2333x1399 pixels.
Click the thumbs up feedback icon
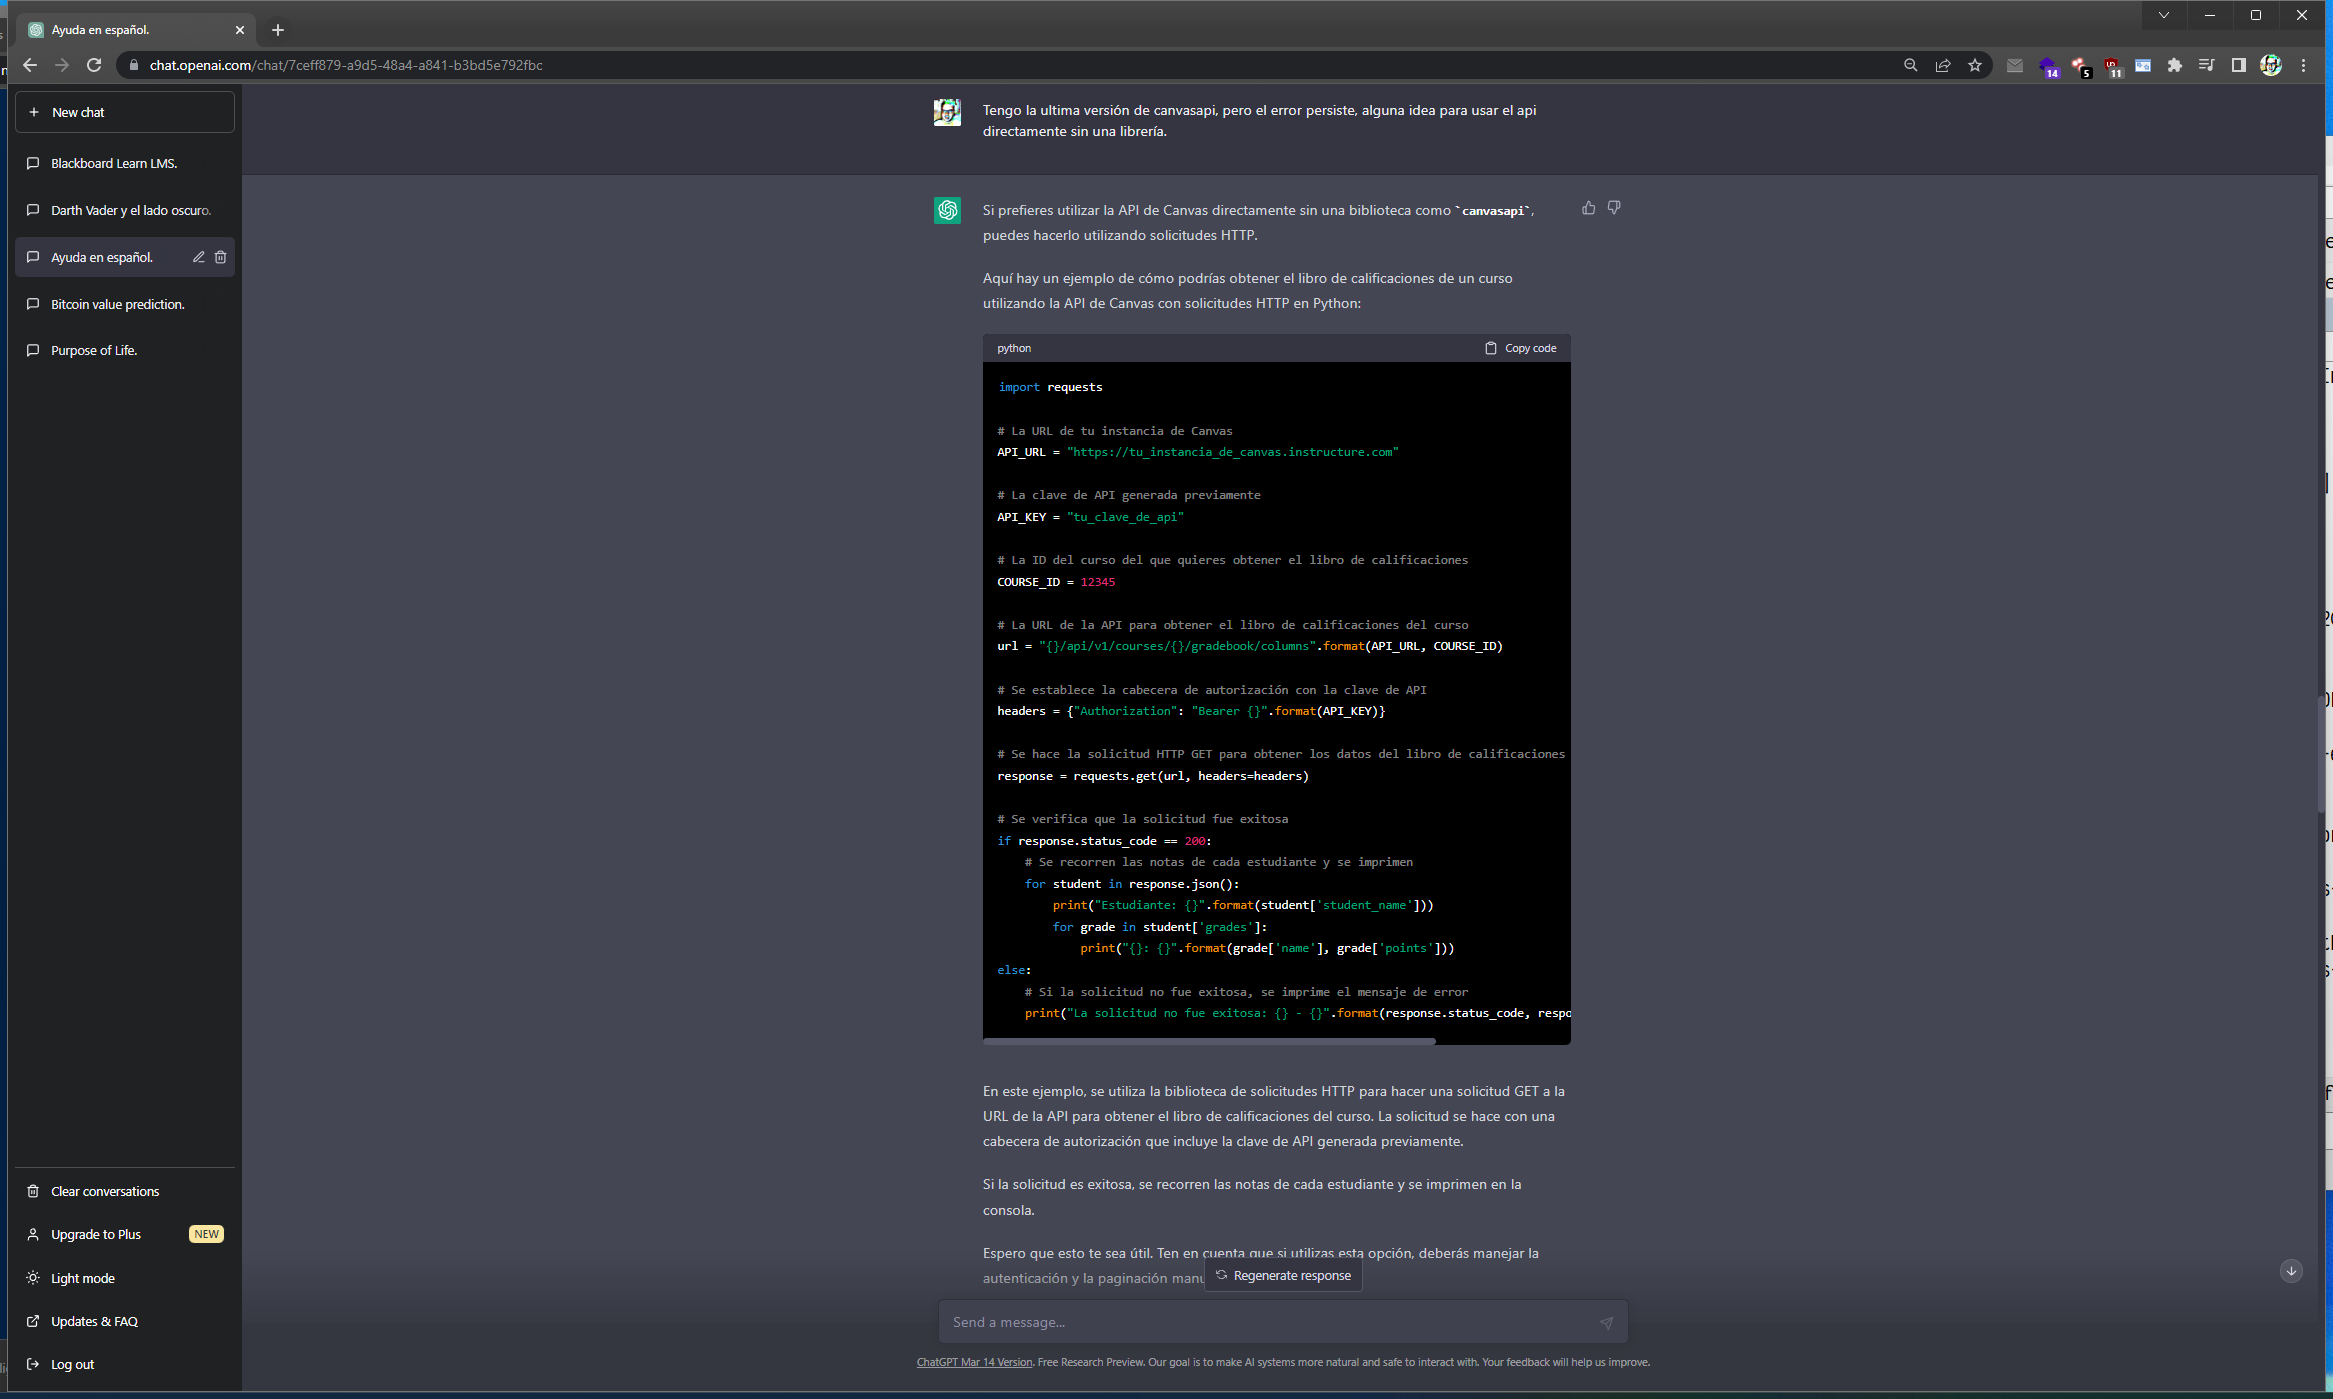(x=1588, y=208)
